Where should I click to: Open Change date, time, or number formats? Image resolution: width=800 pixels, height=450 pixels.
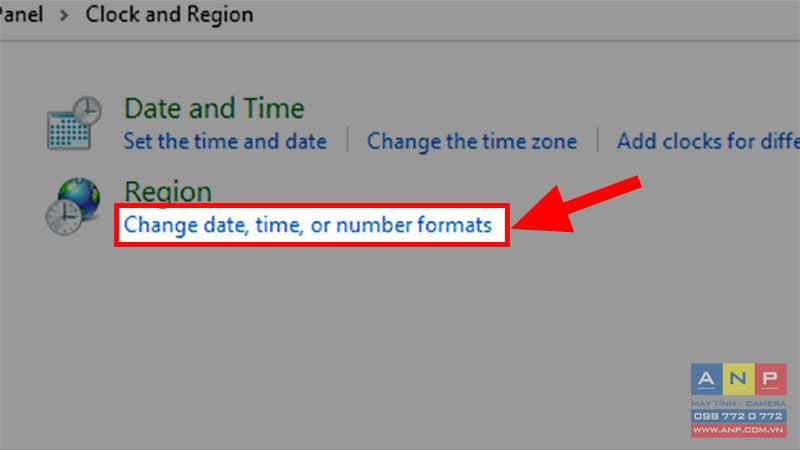[308, 225]
